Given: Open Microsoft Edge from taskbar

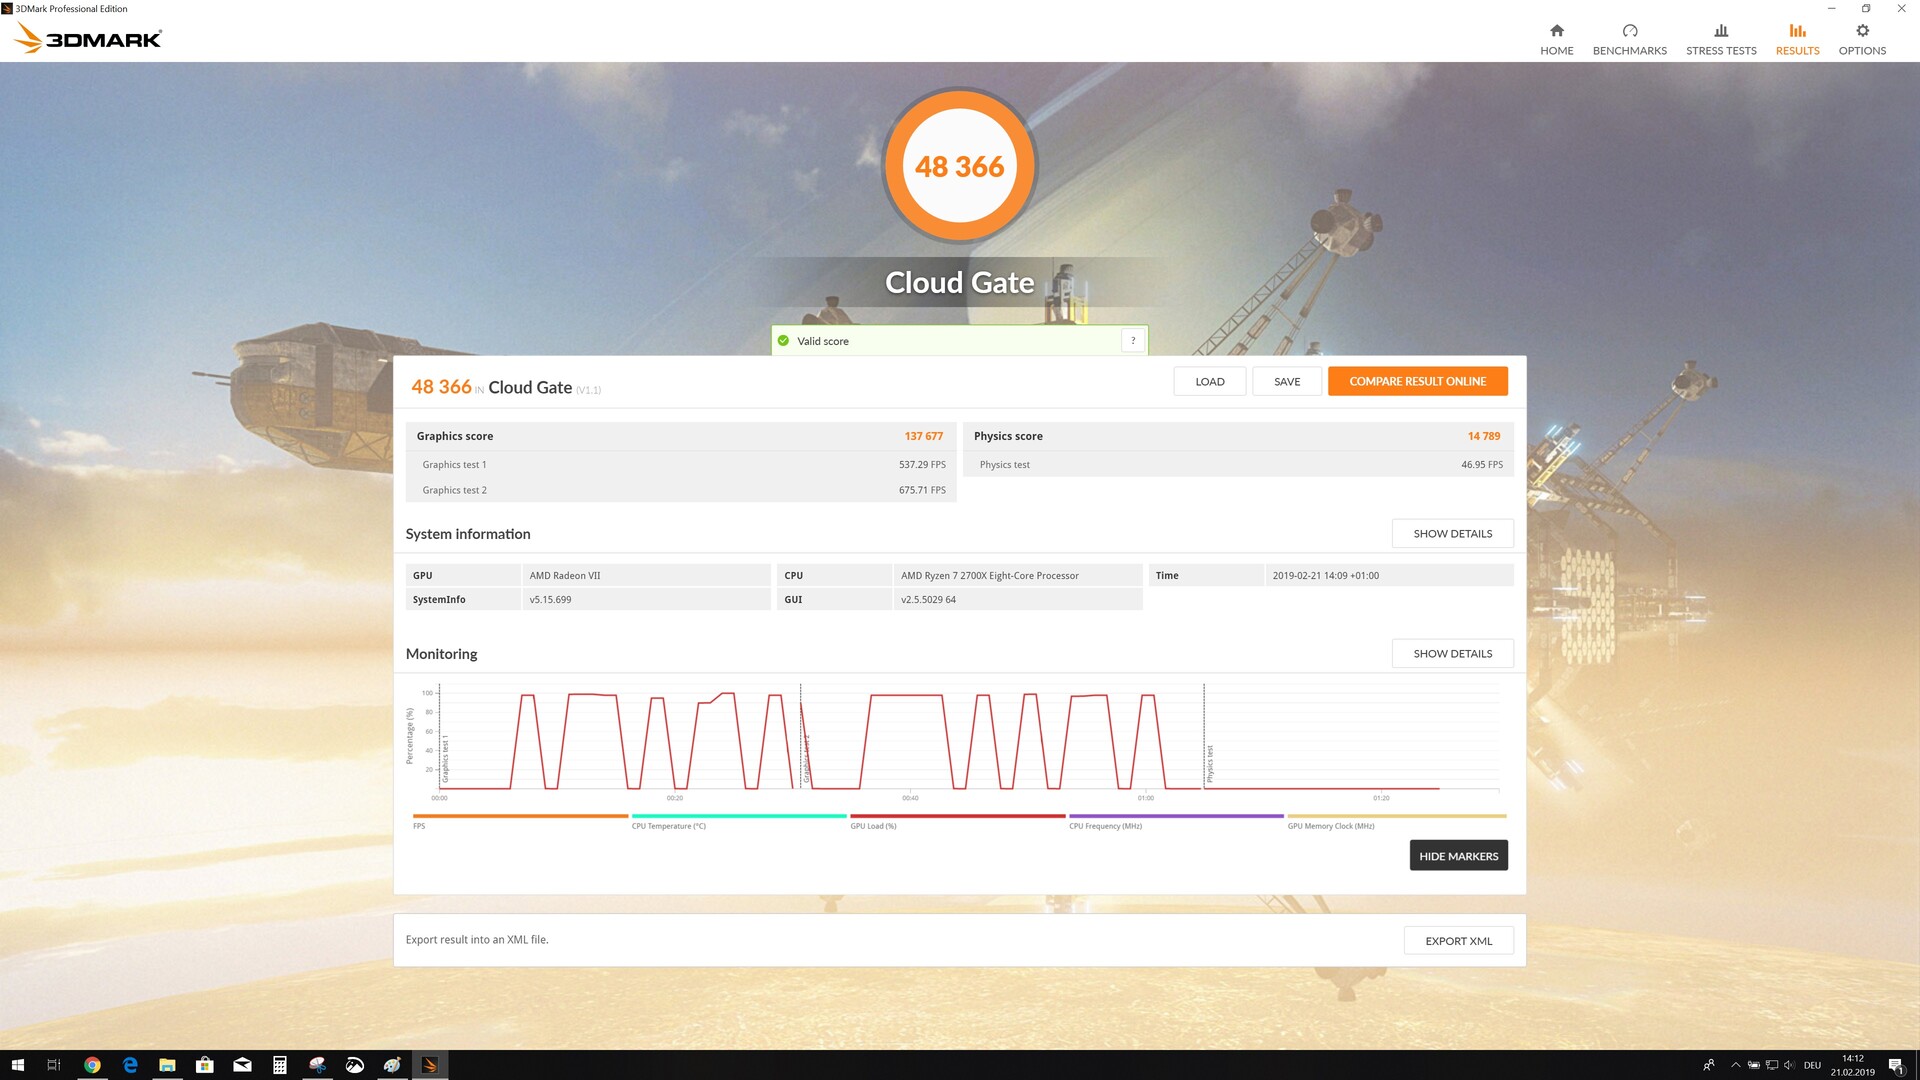Looking at the screenshot, I should (130, 1065).
